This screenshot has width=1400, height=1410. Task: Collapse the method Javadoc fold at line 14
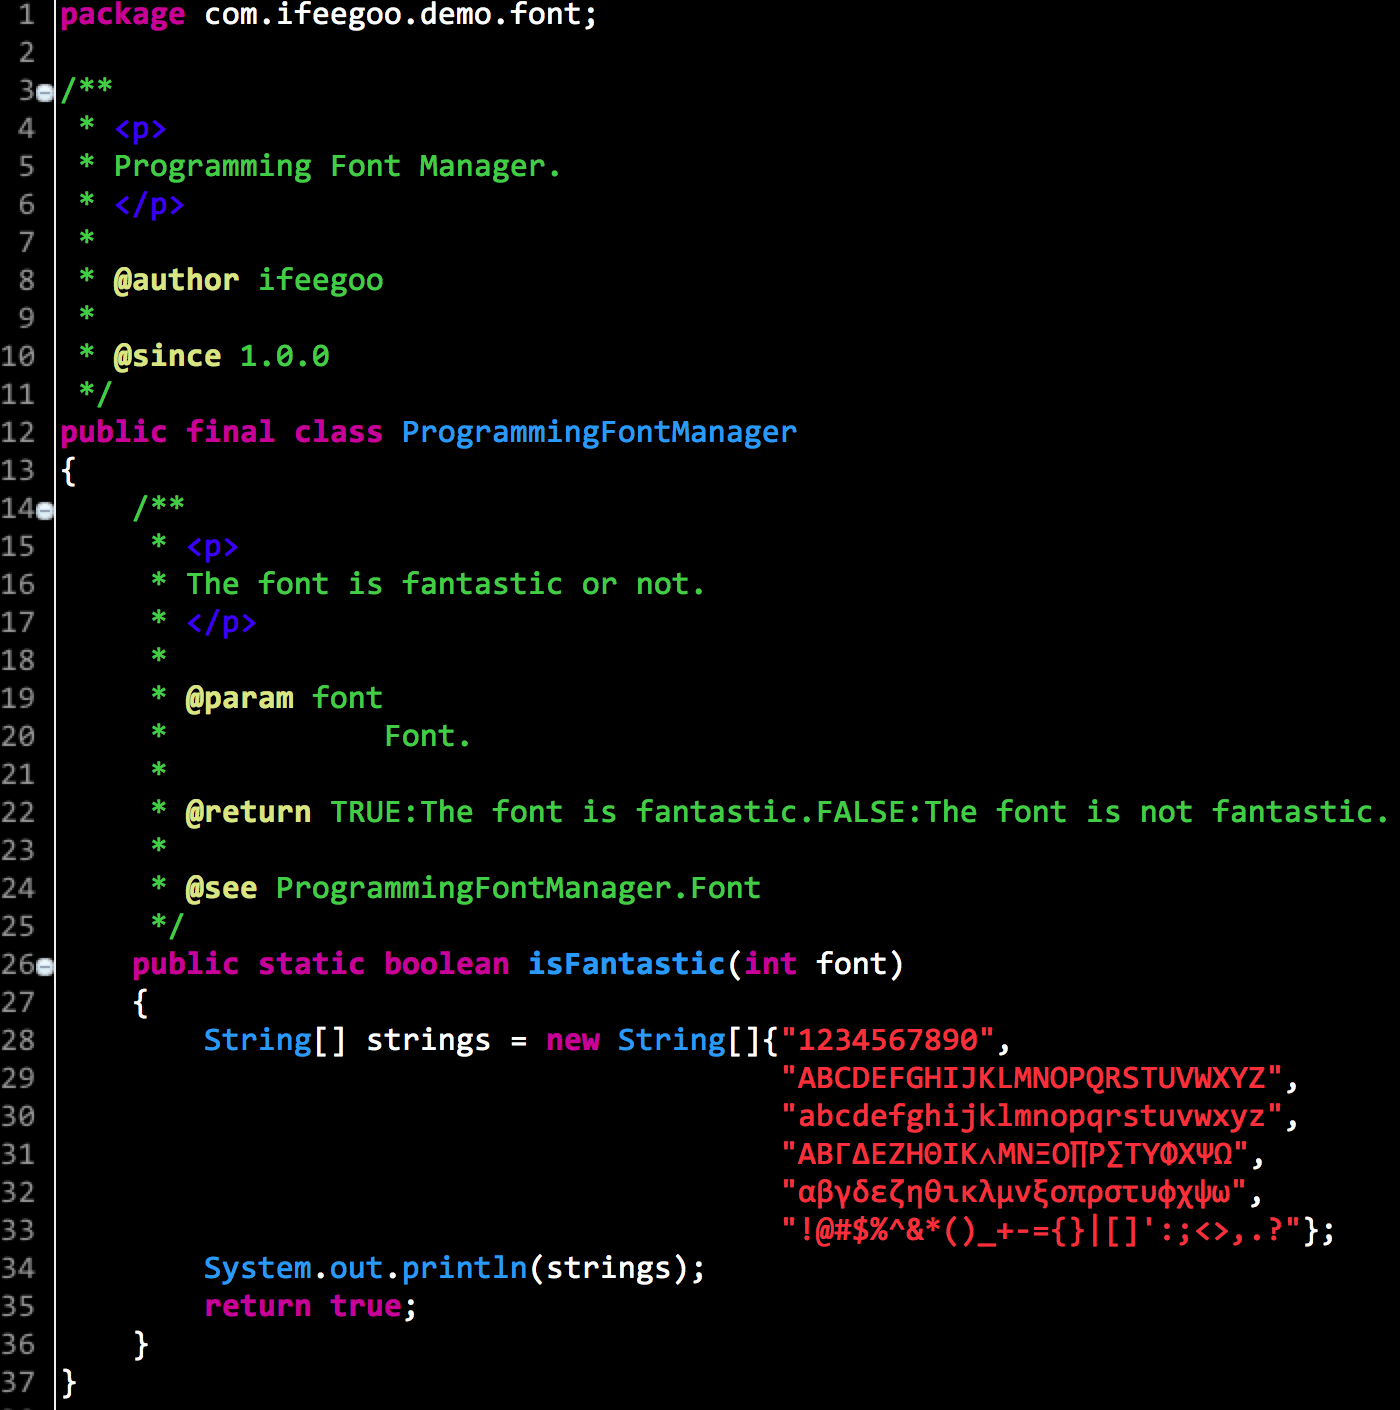[44, 511]
